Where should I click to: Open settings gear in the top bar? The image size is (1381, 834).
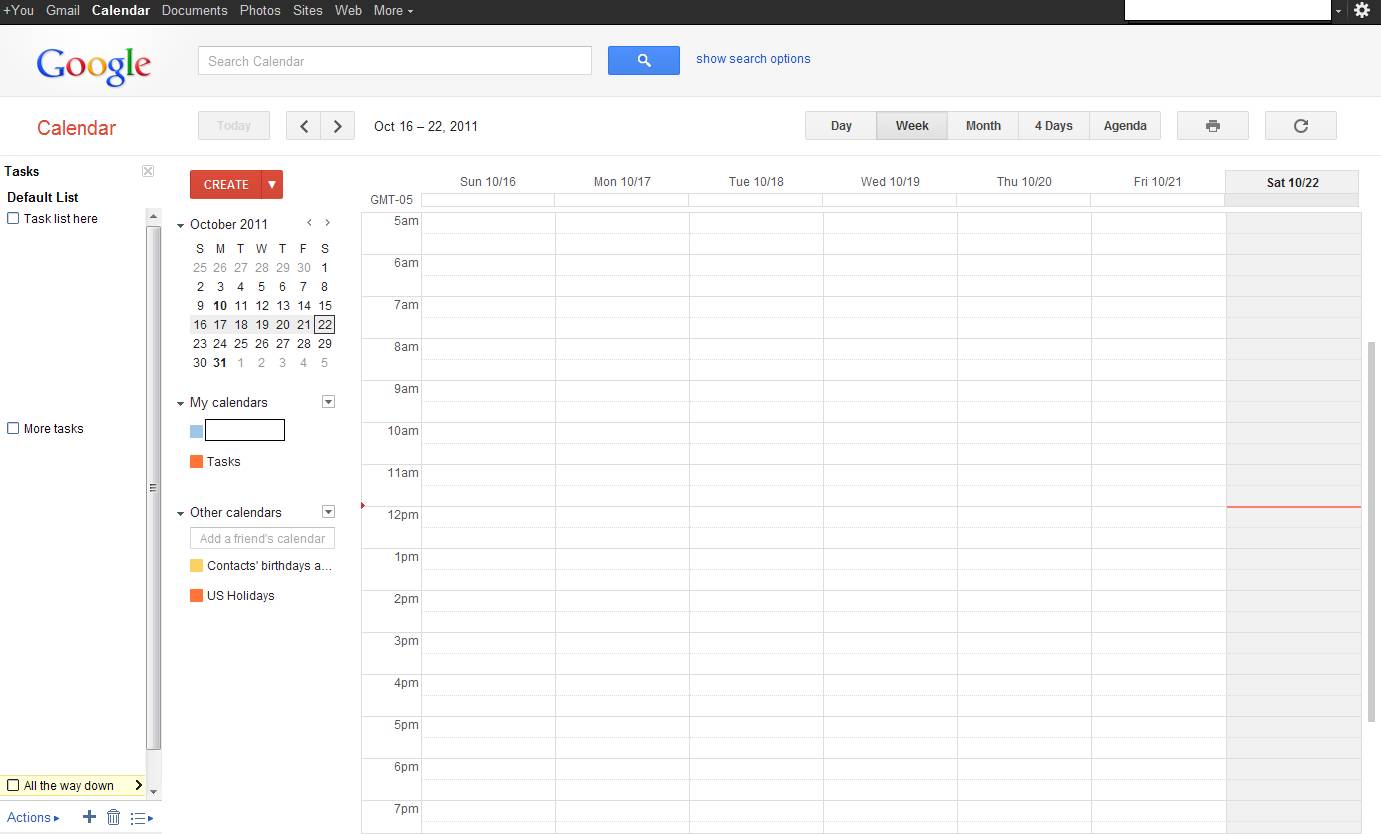[x=1362, y=10]
